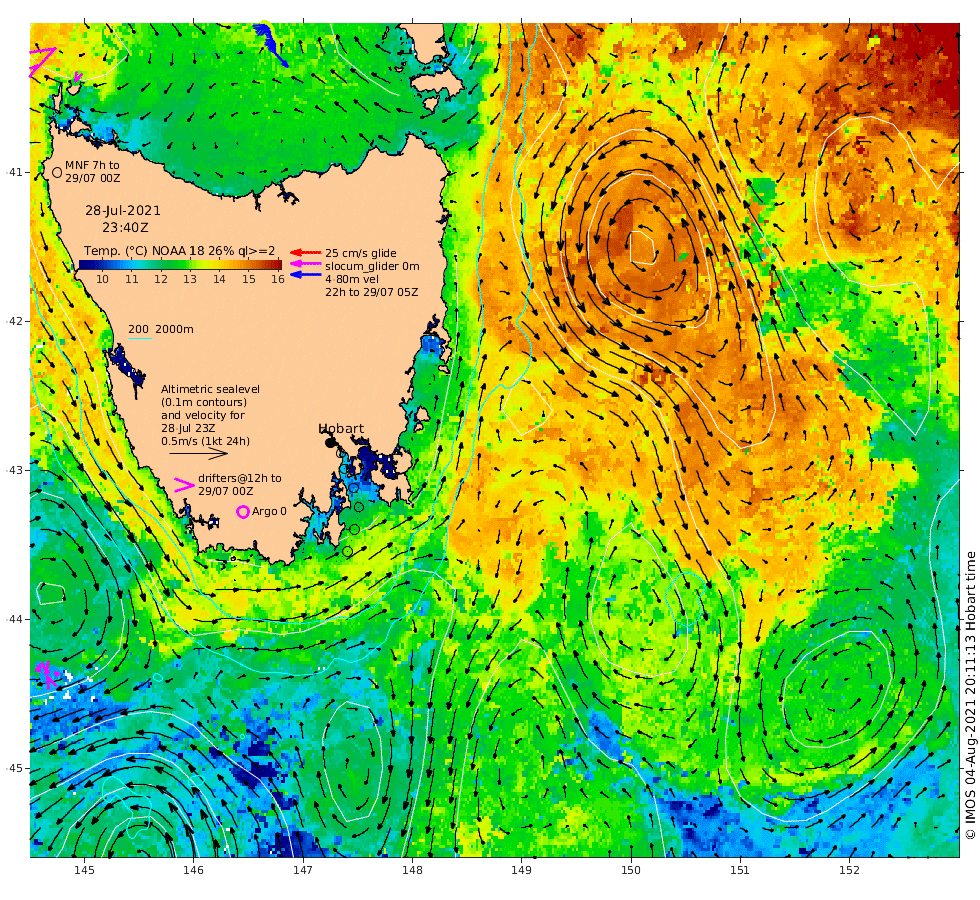Click the cyan circle contour near 150.5E, -44

tap(686, 599)
